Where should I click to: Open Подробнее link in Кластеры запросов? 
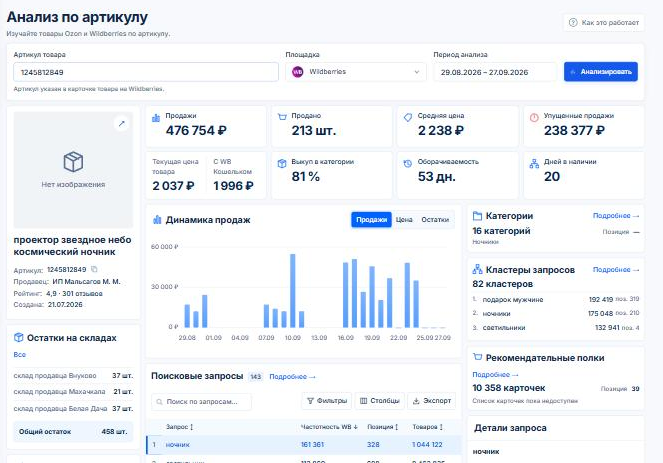pos(616,270)
